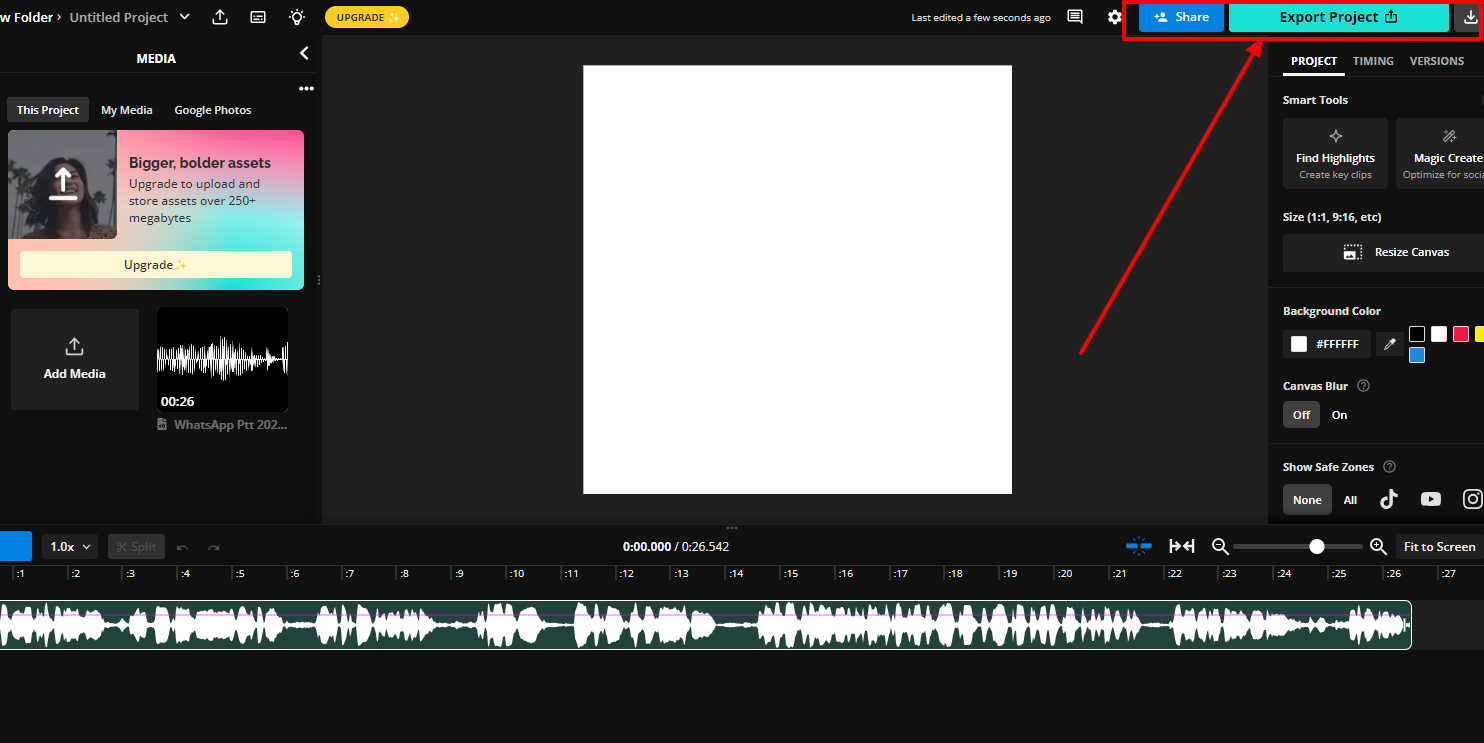Switch to the TIMING tab
This screenshot has height=743, width=1484.
click(1373, 61)
